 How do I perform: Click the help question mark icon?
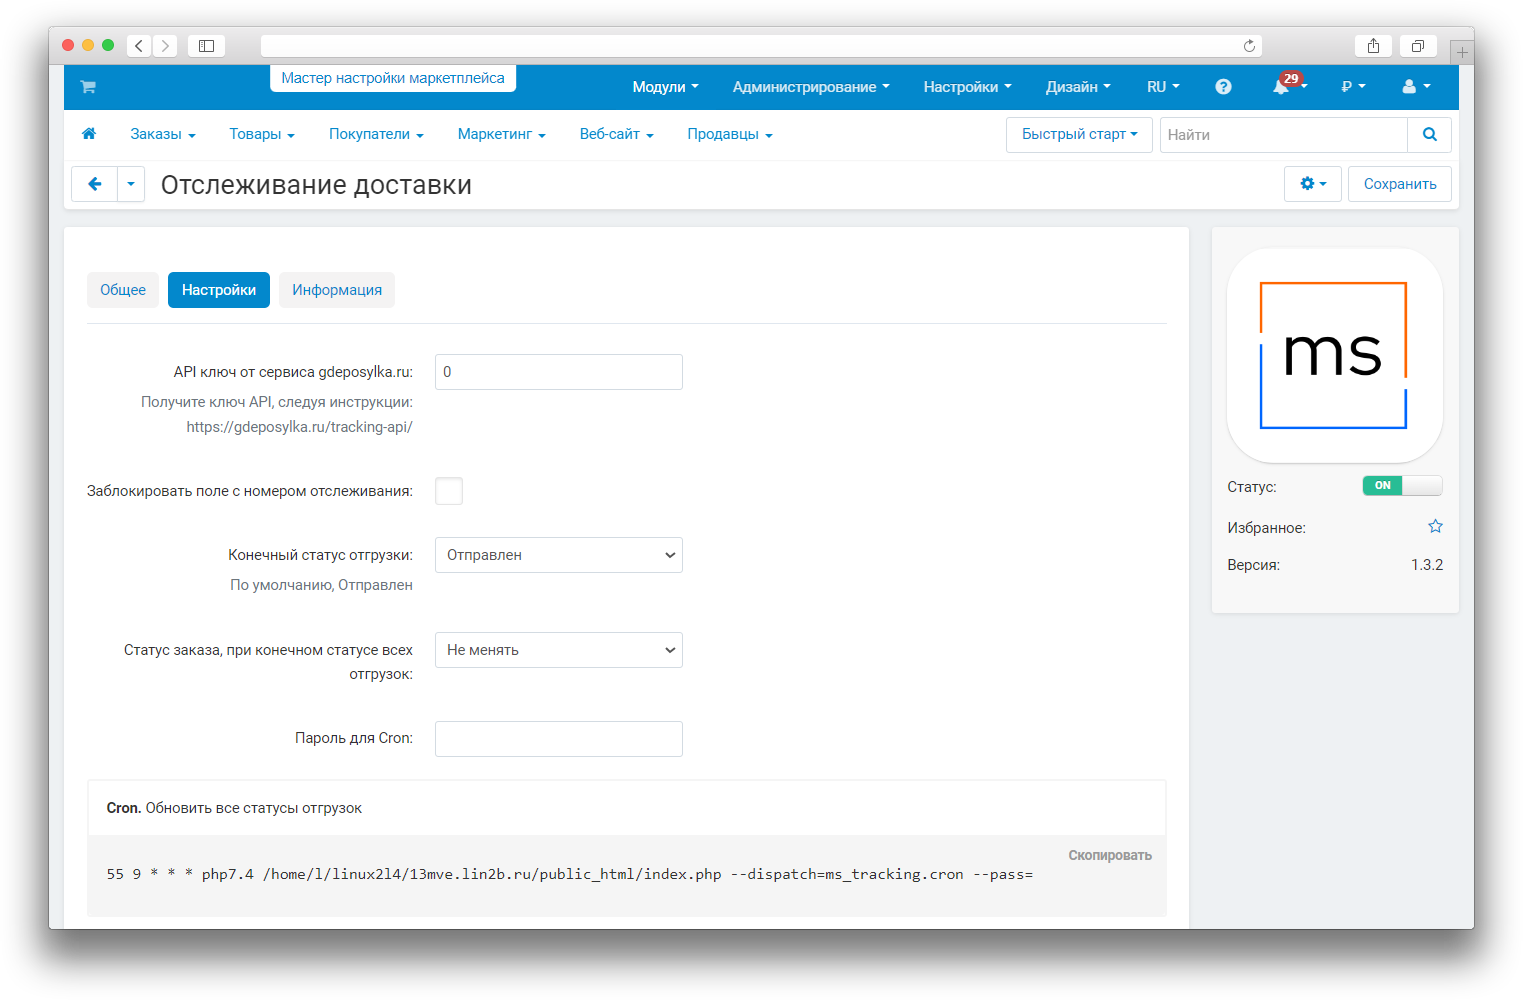(x=1223, y=87)
